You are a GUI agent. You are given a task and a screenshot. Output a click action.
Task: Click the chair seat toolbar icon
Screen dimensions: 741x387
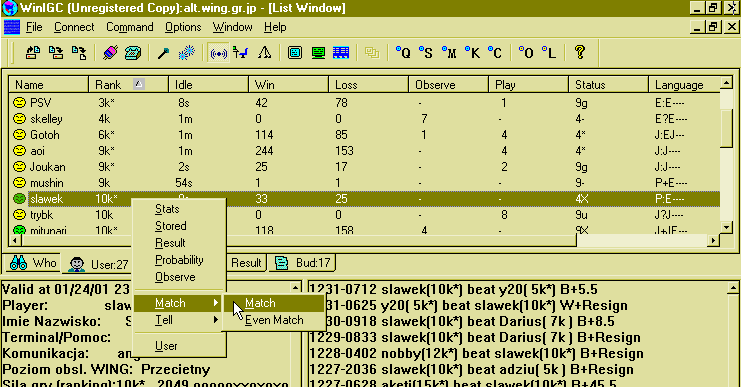click(x=241, y=52)
